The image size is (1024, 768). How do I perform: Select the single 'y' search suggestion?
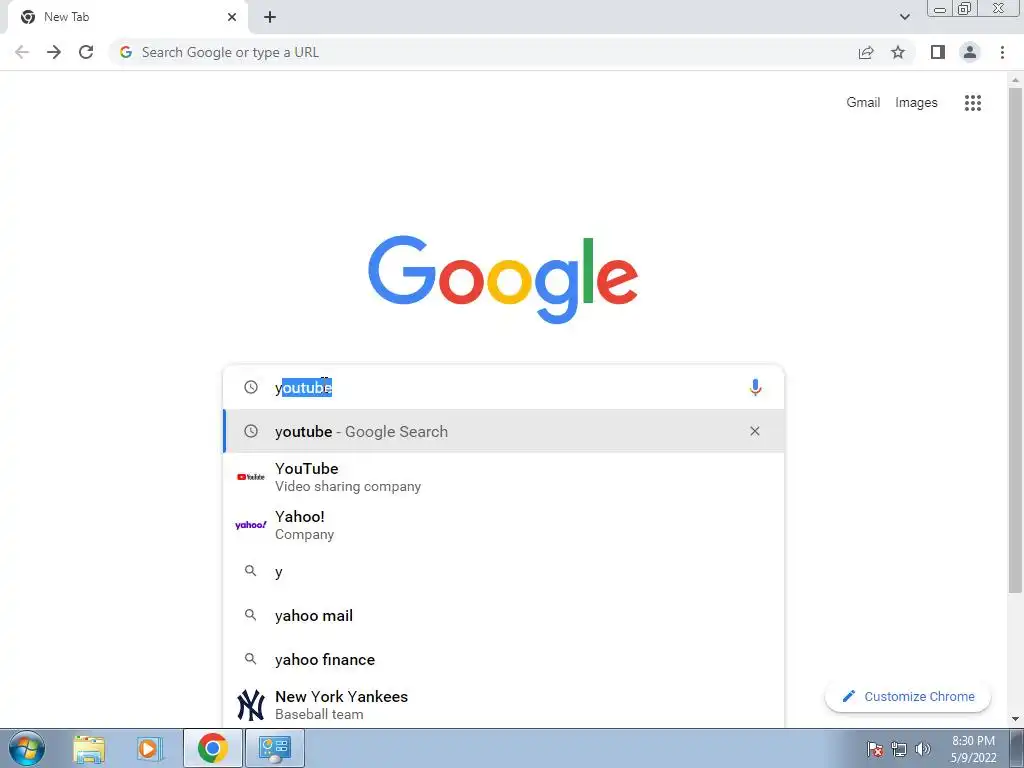click(x=503, y=571)
